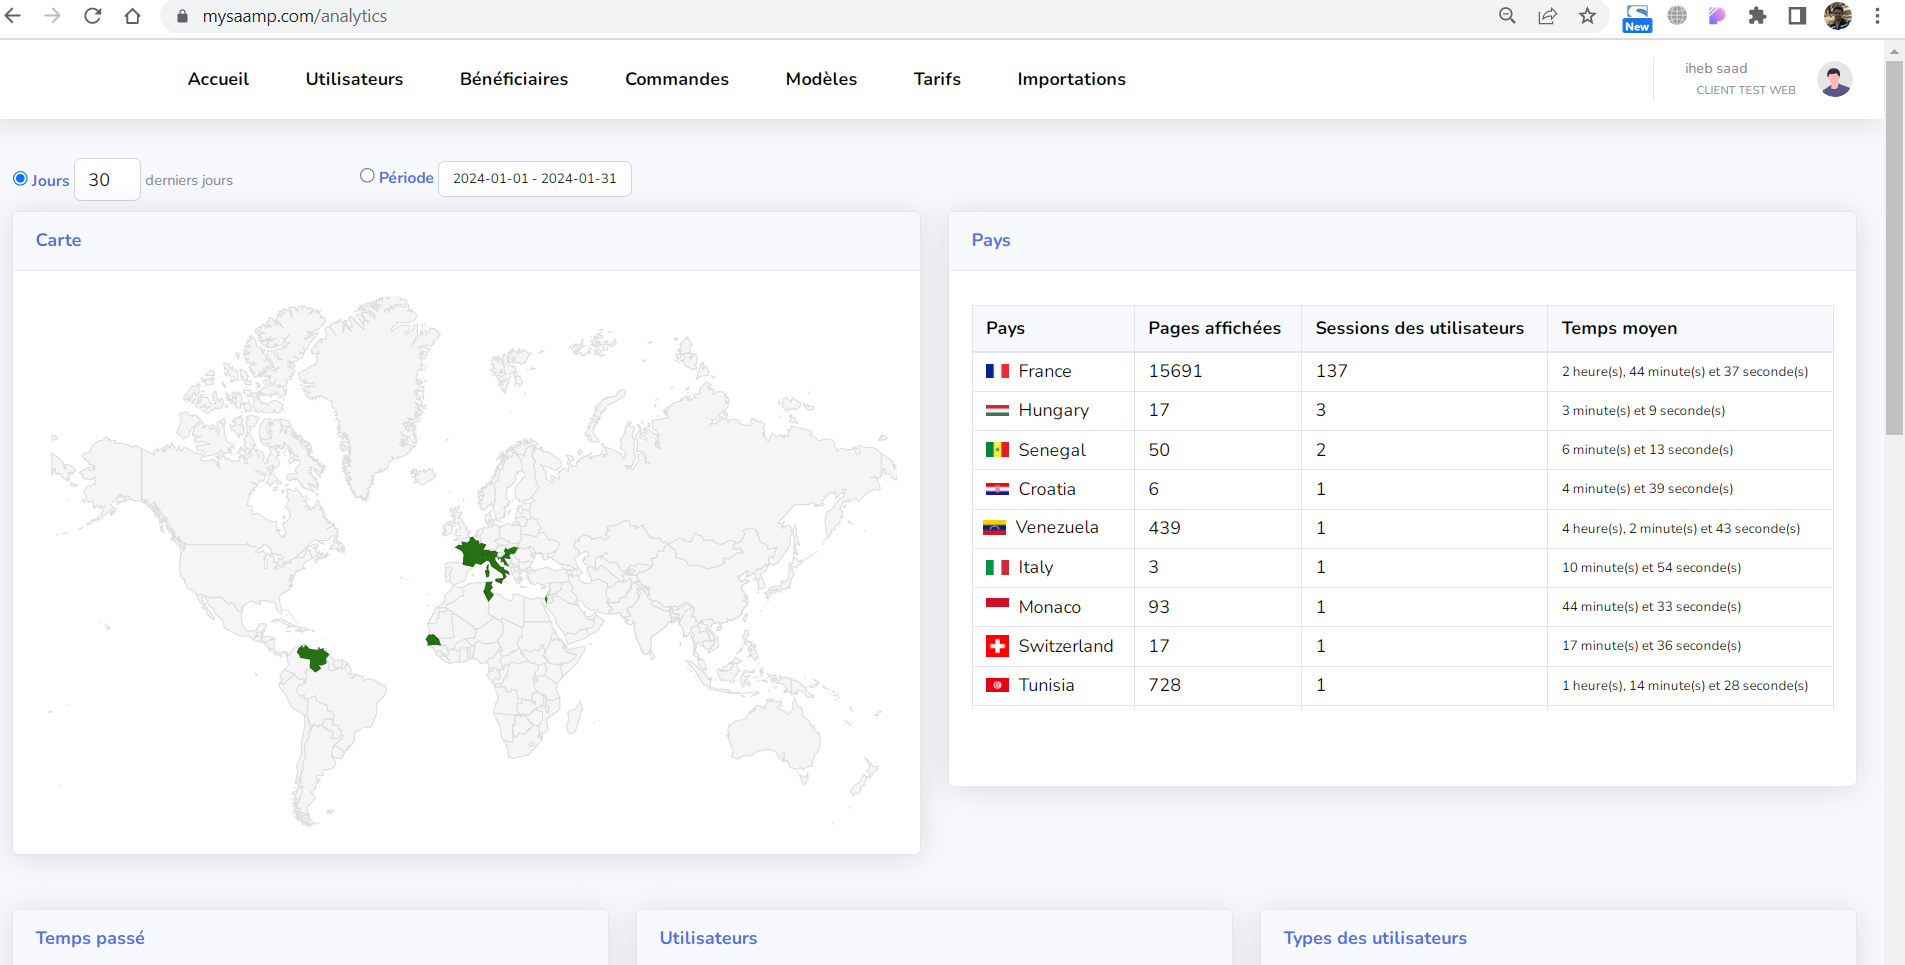1905x965 pixels.
Task: Navigate to the Tarifs page
Action: click(x=936, y=79)
